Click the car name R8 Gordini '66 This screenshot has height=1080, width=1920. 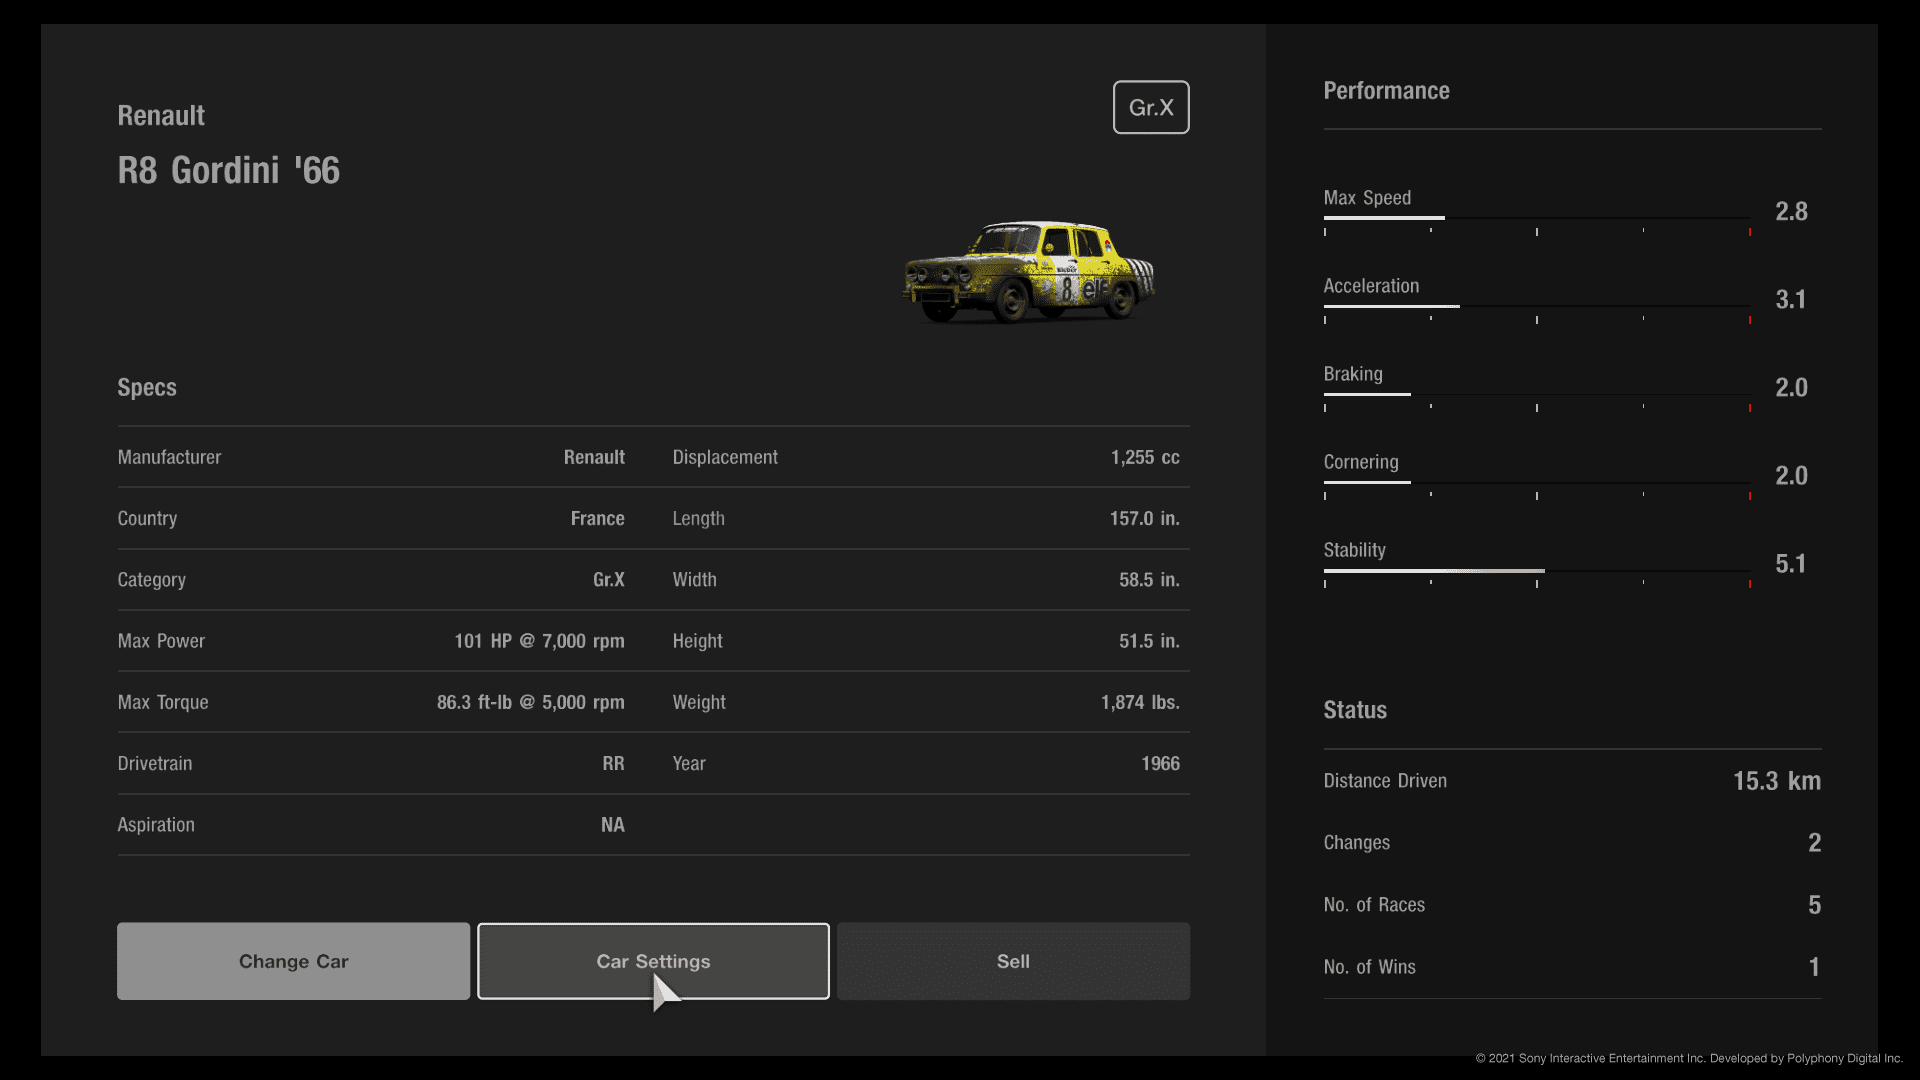coord(229,170)
